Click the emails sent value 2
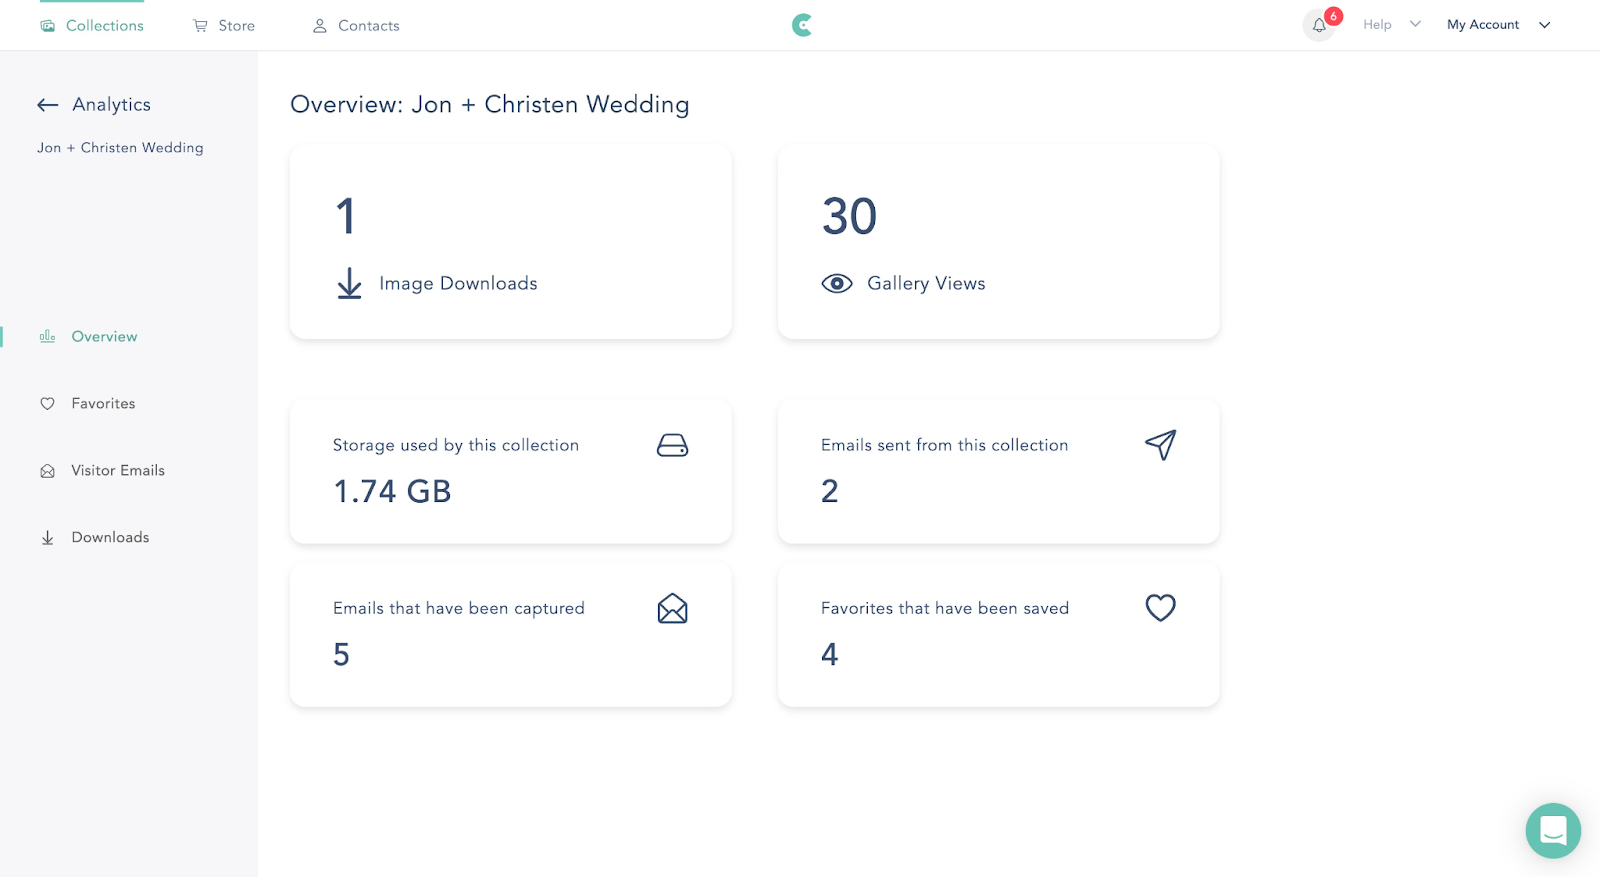 pos(830,492)
